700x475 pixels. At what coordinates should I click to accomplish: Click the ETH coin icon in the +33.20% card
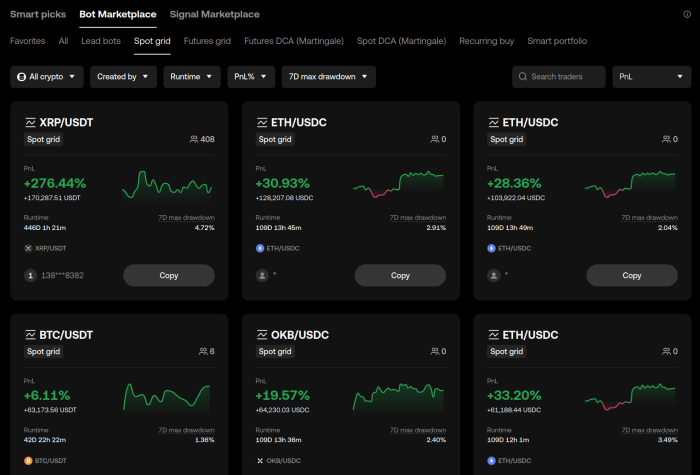(492, 461)
